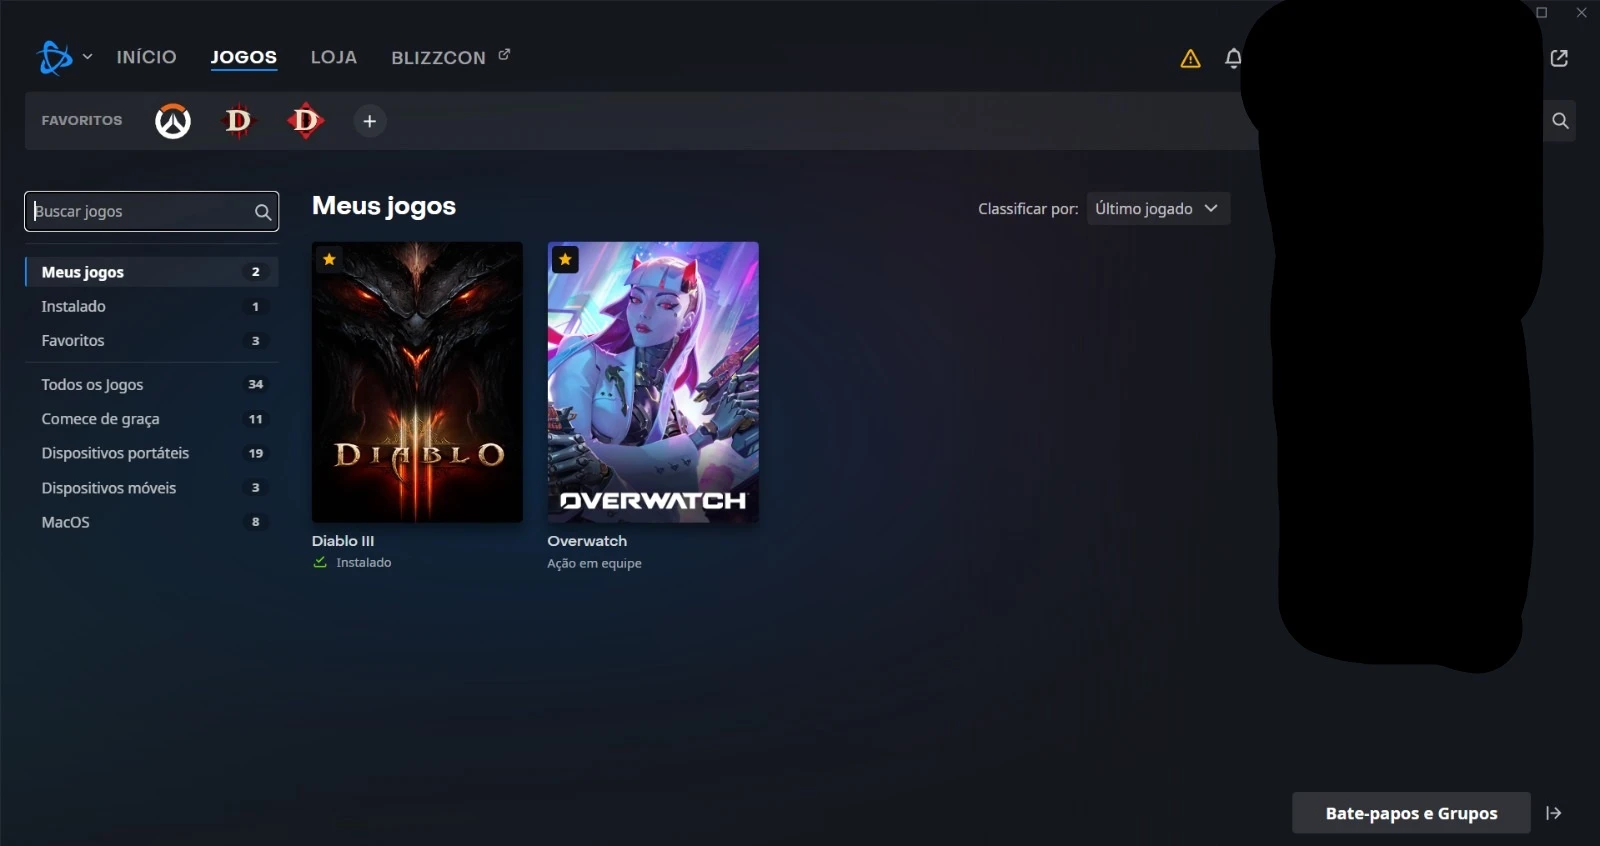Open the Diablo III cover art
Image resolution: width=1600 pixels, height=846 pixels.
point(417,382)
